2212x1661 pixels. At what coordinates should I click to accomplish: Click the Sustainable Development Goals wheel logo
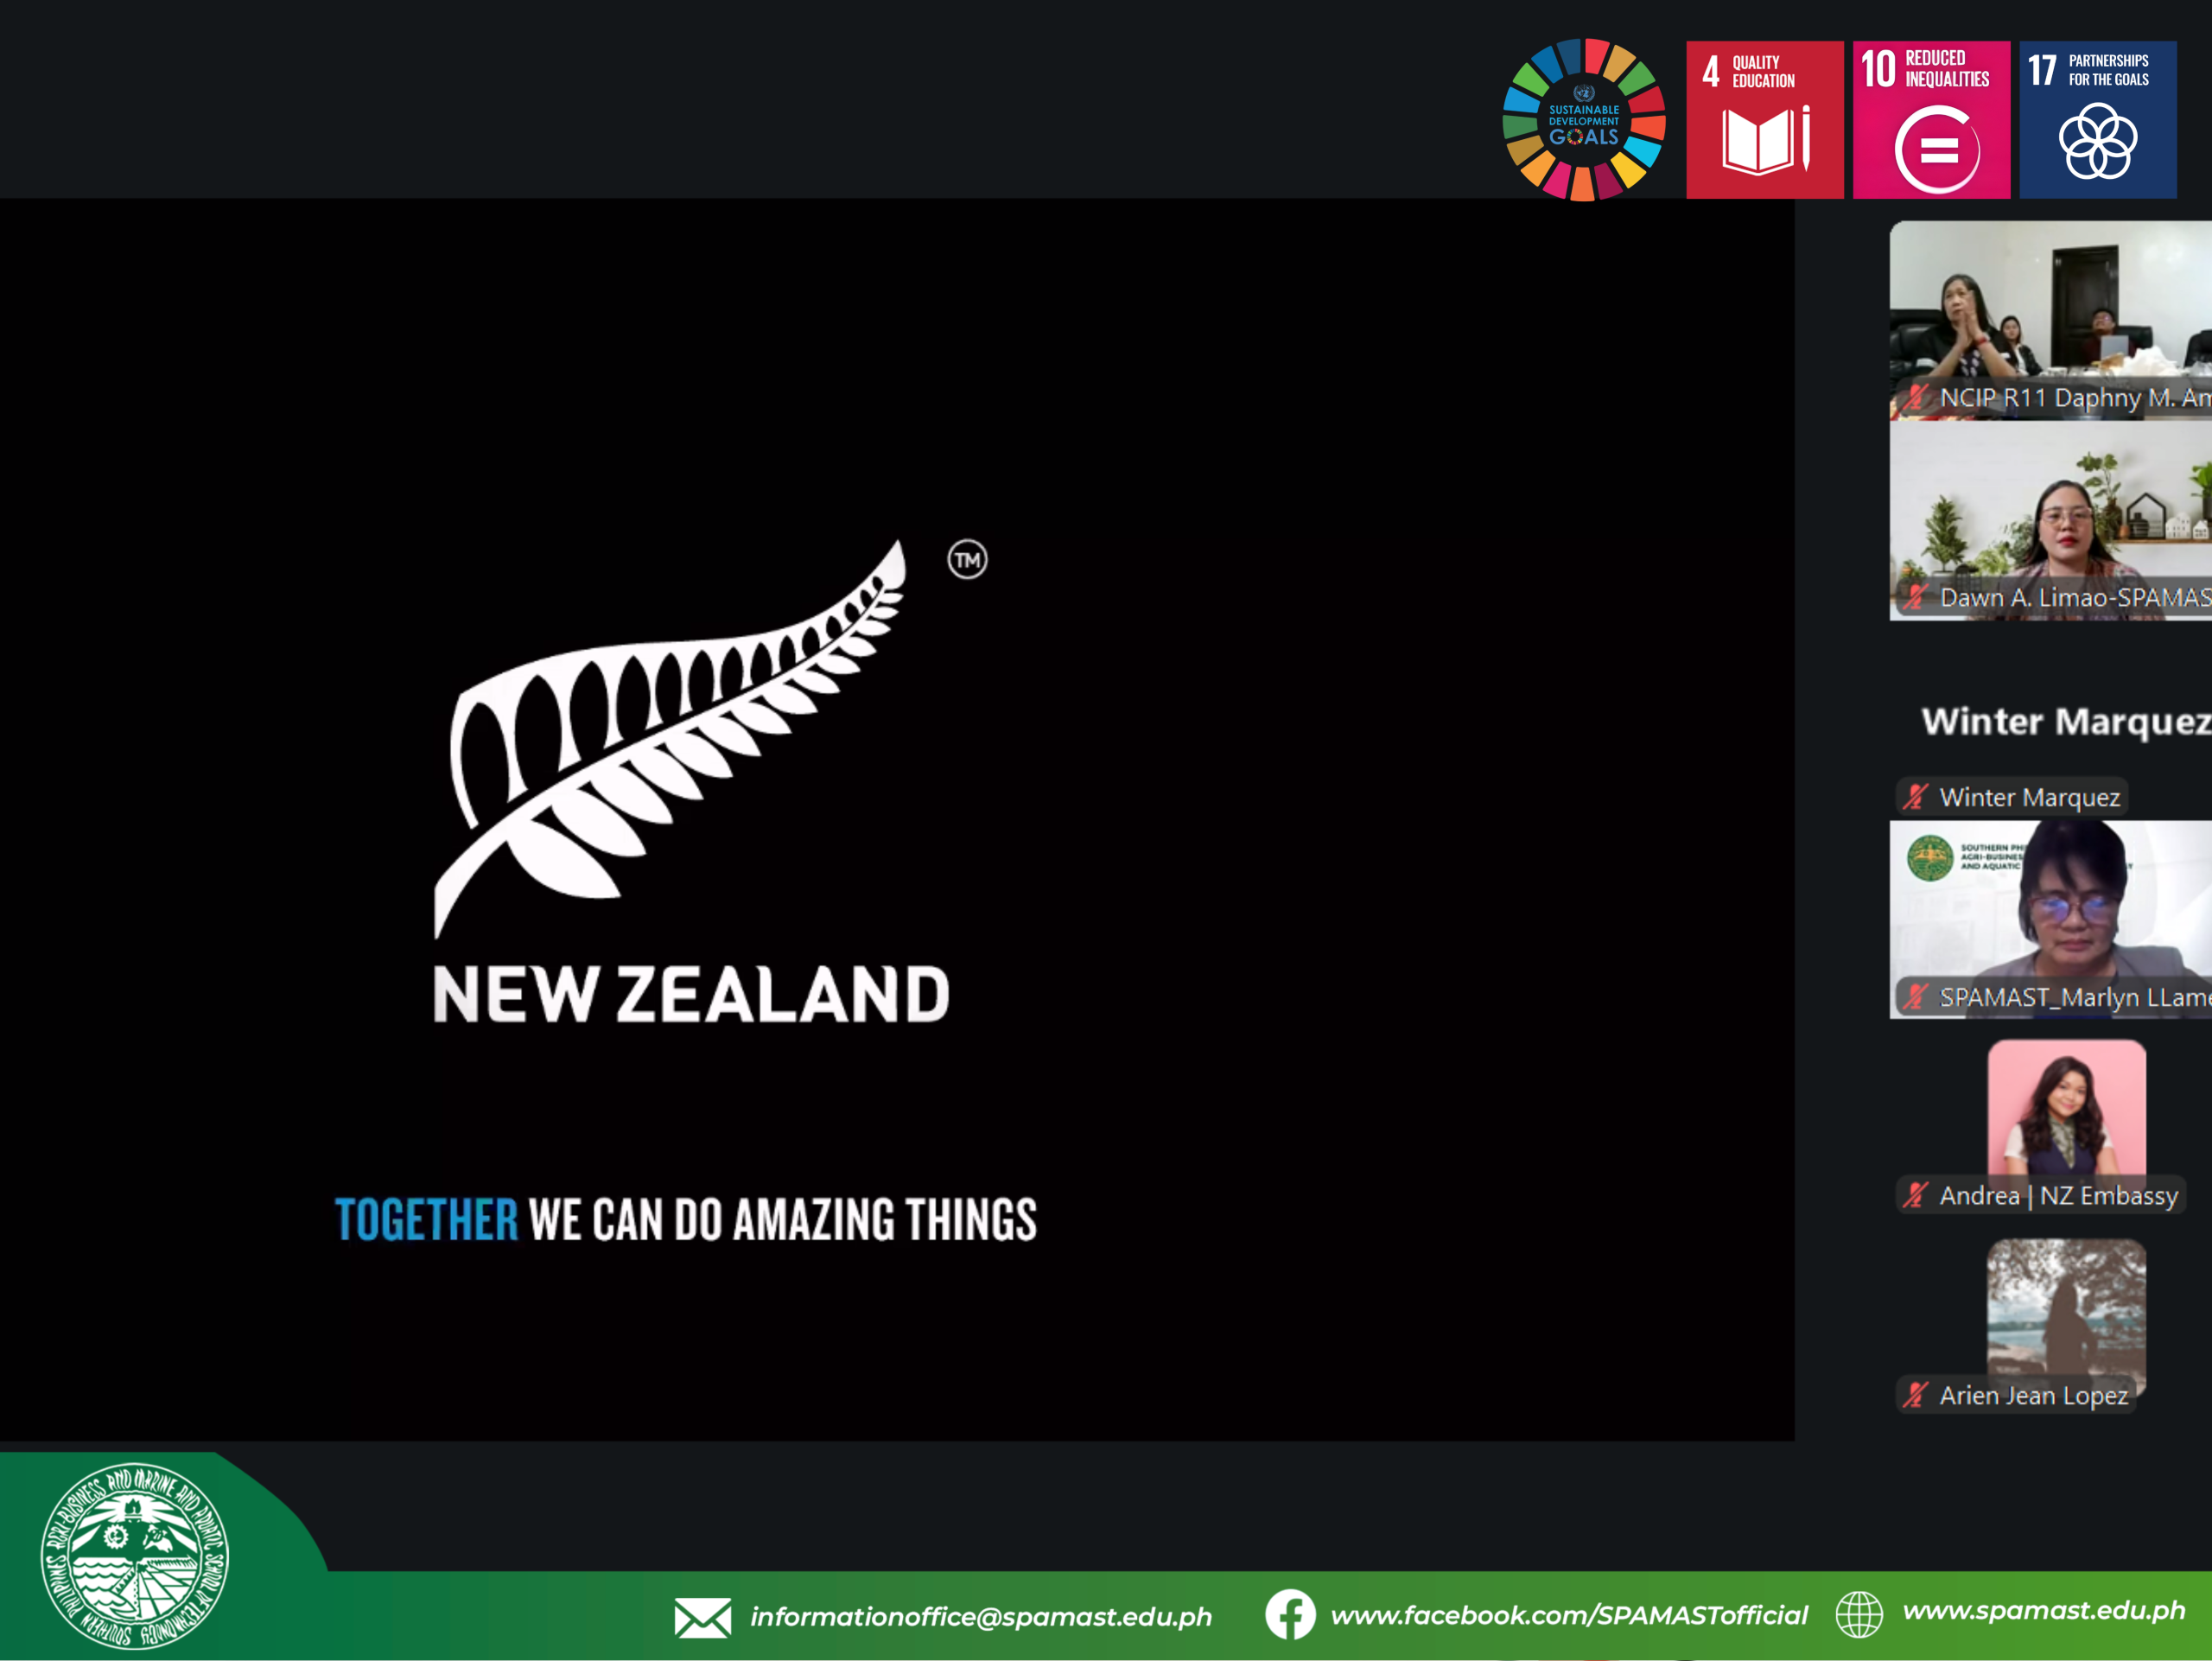point(1583,120)
